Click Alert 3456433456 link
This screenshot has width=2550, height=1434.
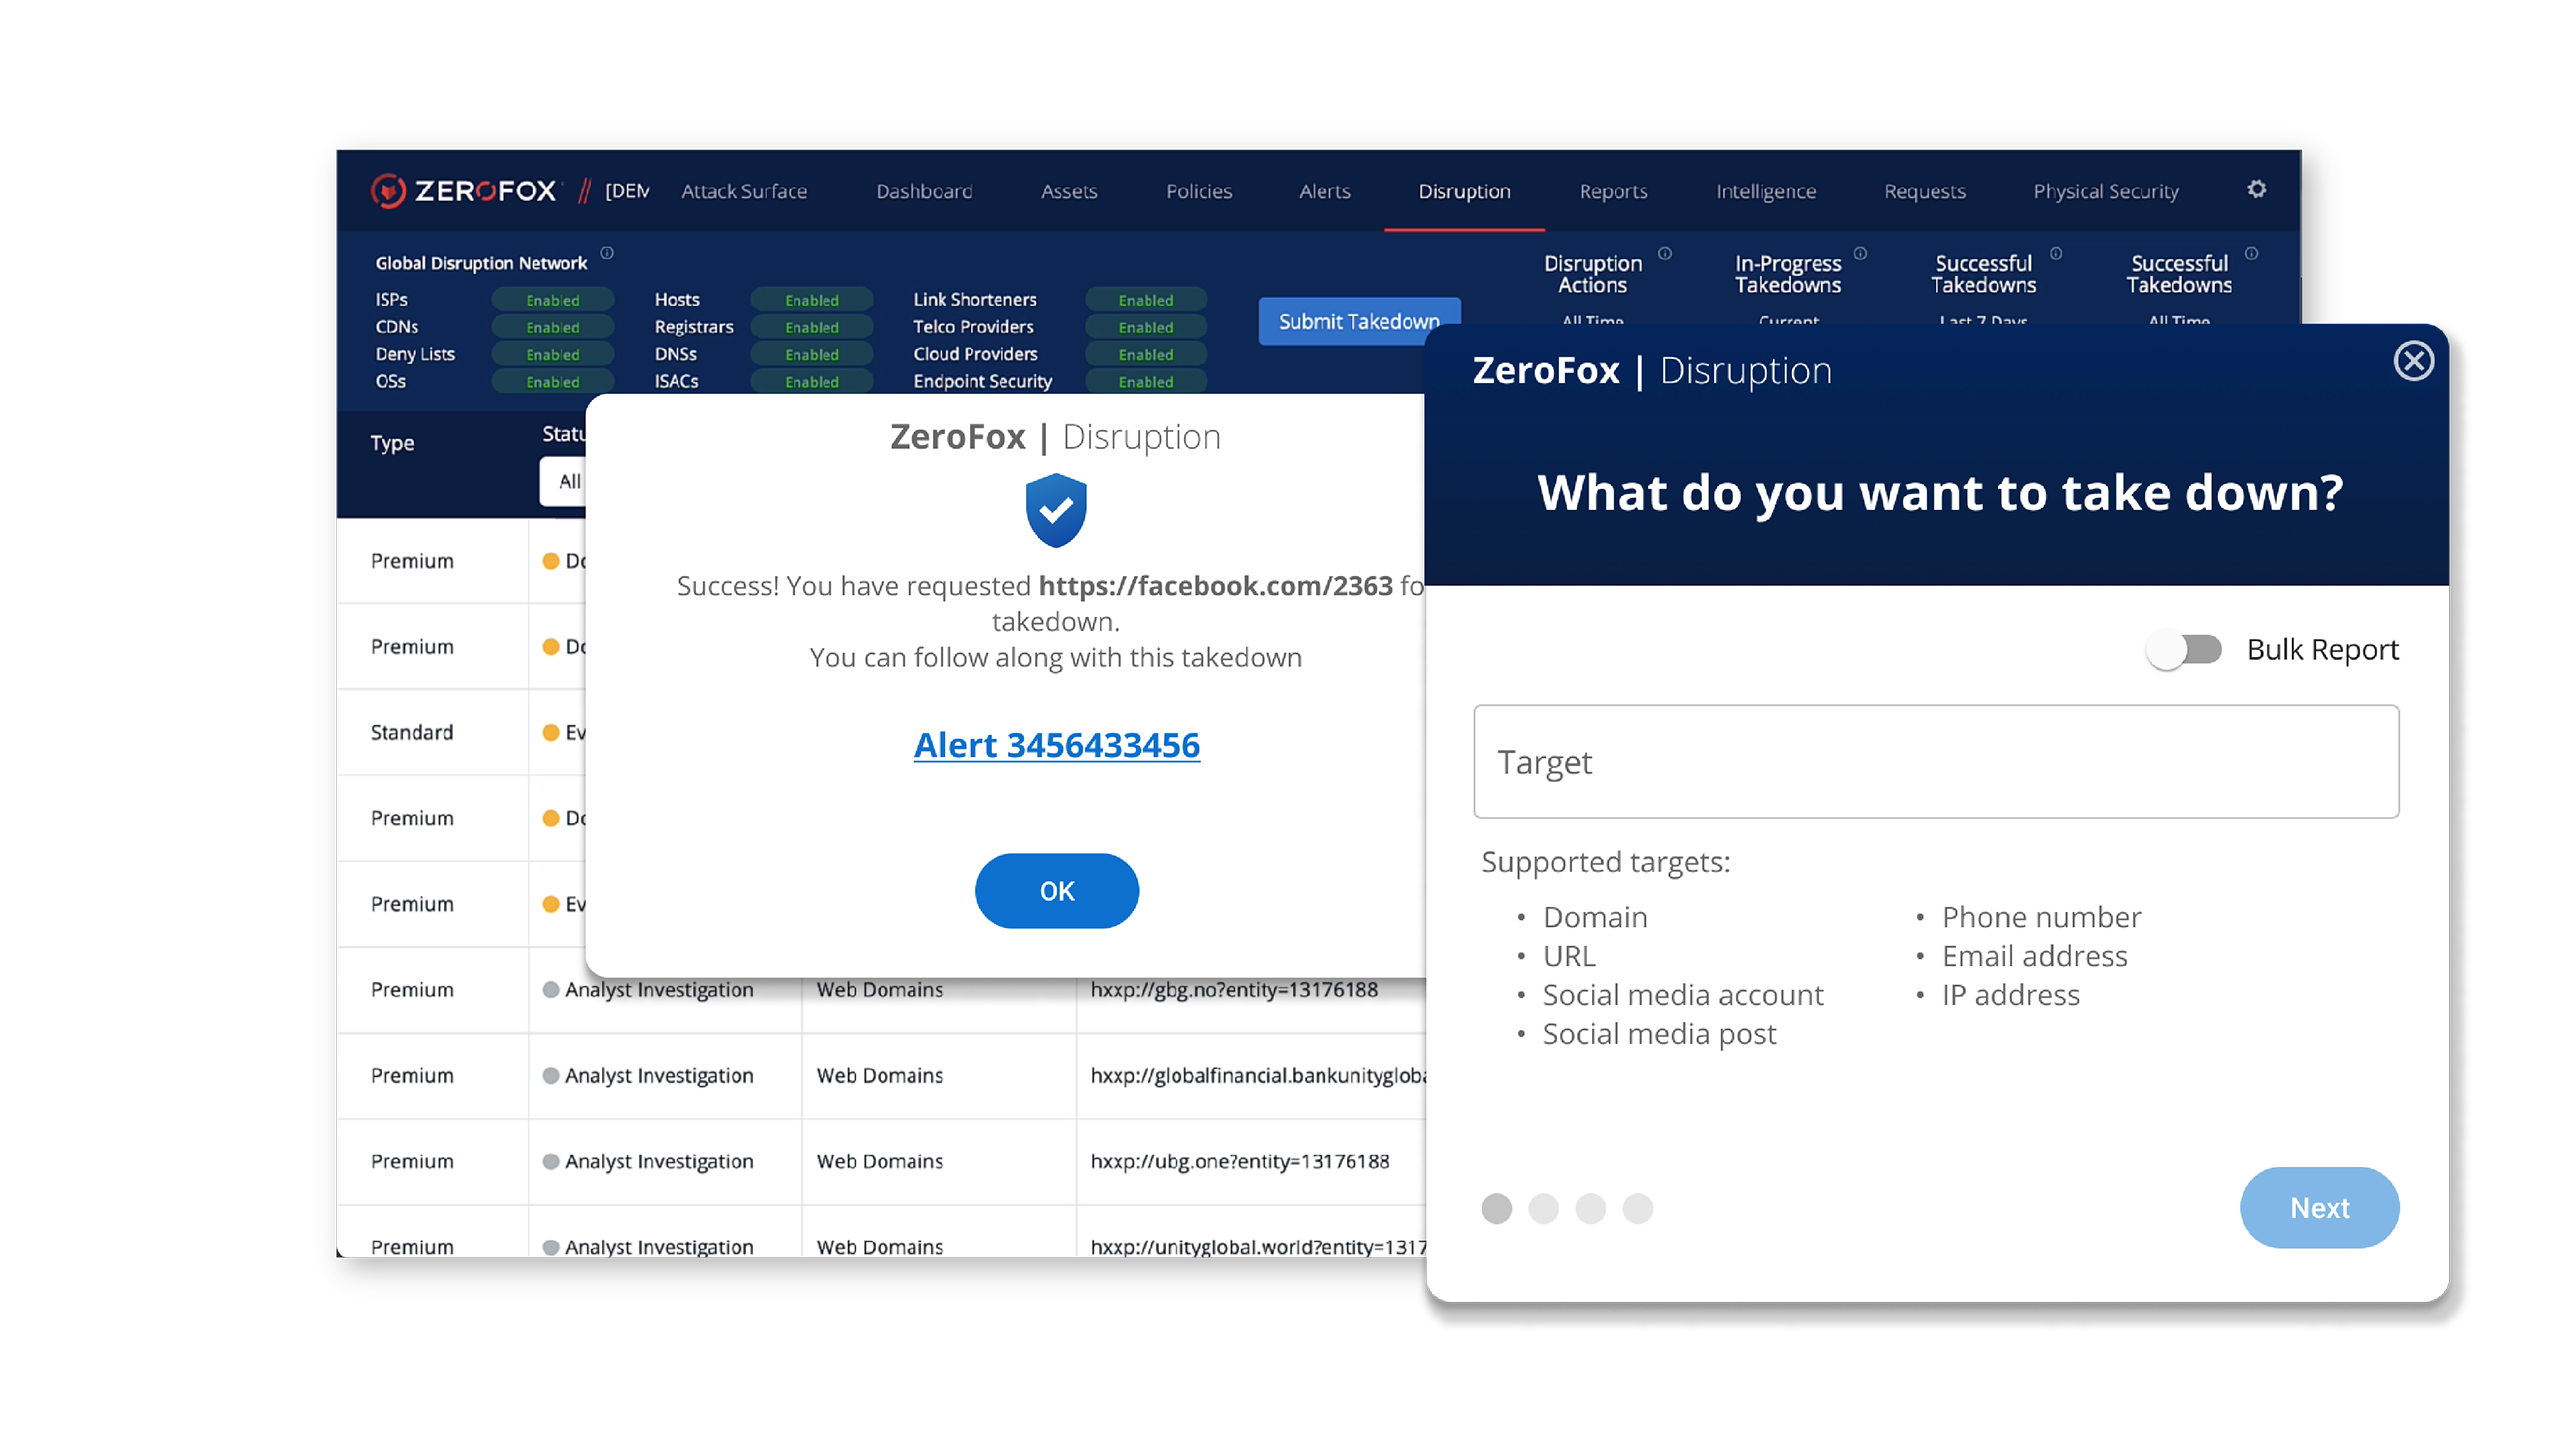click(1054, 744)
